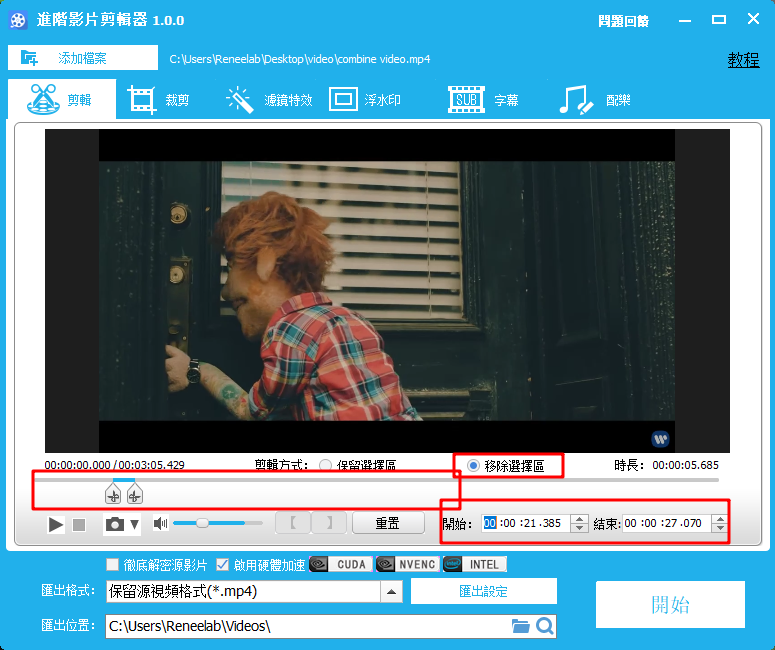Open 匯出設定 export settings
This screenshot has height=650, width=775.
point(483,591)
